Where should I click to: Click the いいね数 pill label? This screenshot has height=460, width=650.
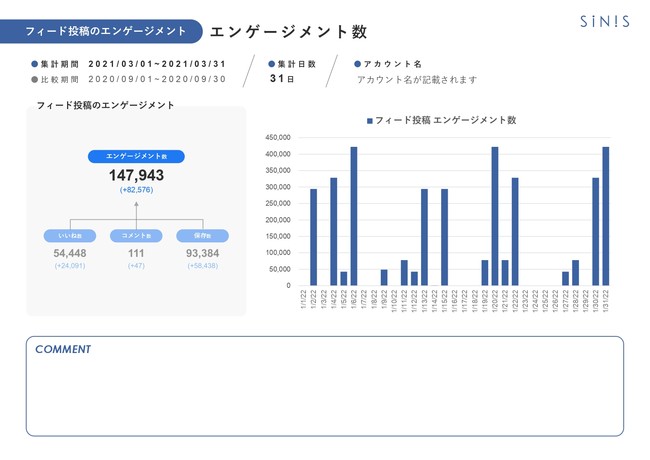pos(70,236)
